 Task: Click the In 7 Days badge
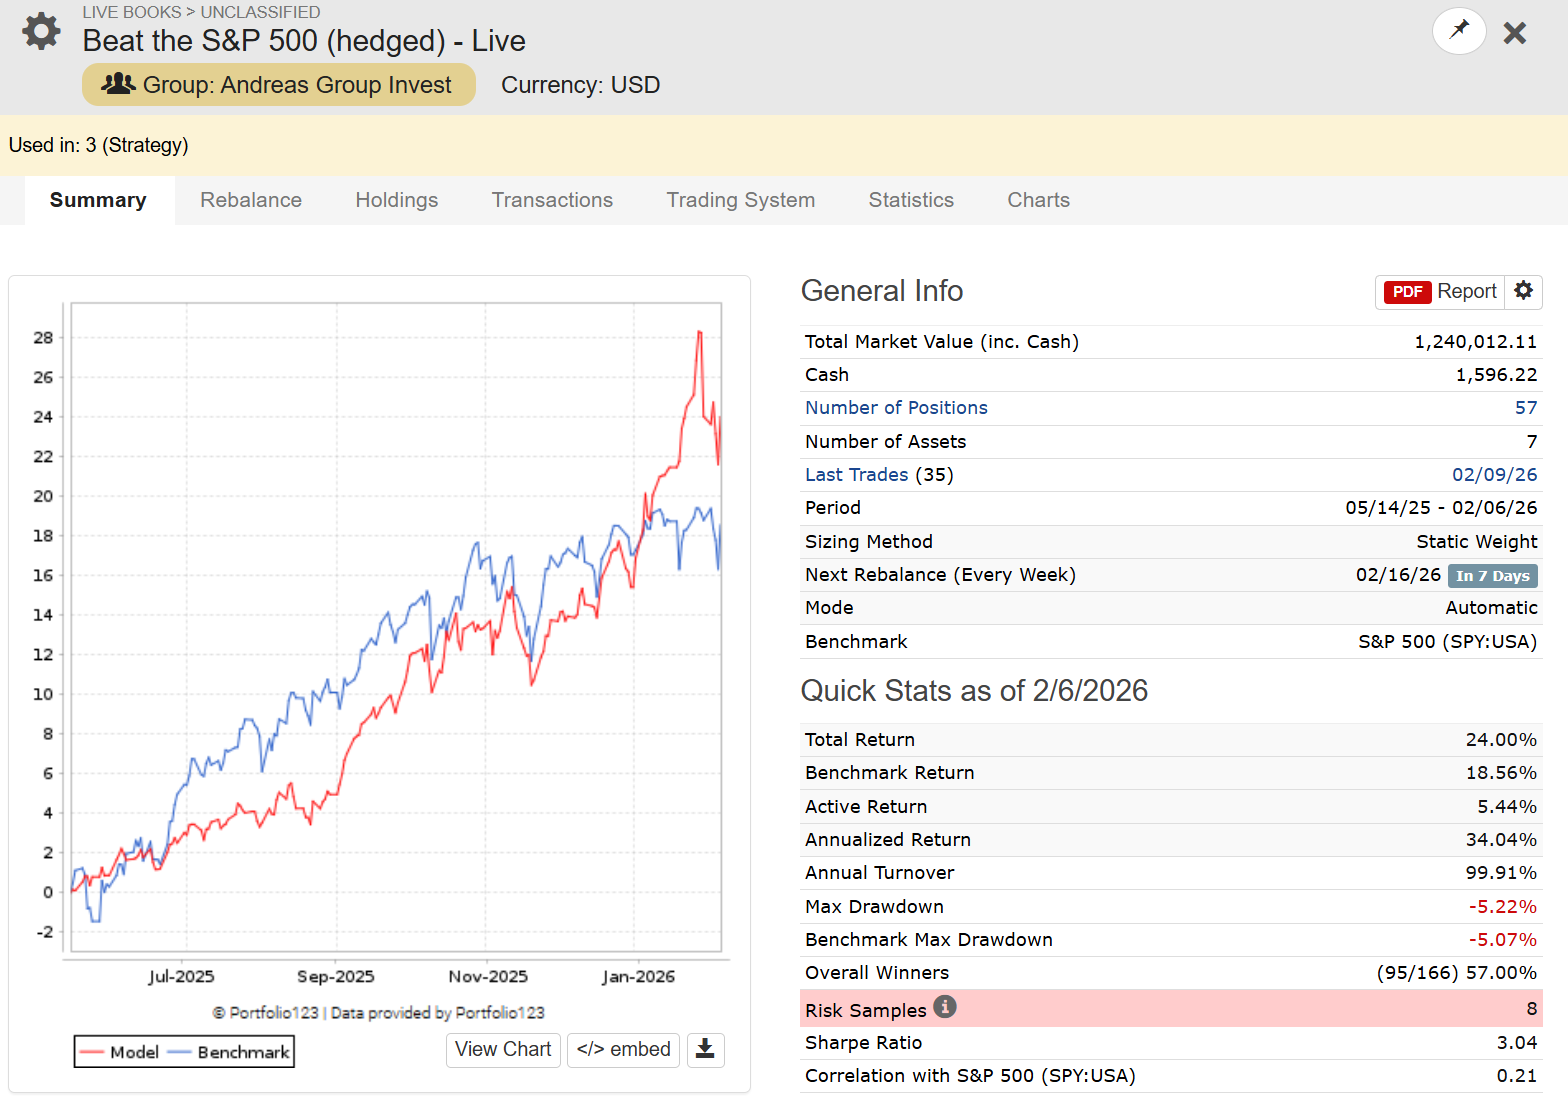coord(1492,576)
